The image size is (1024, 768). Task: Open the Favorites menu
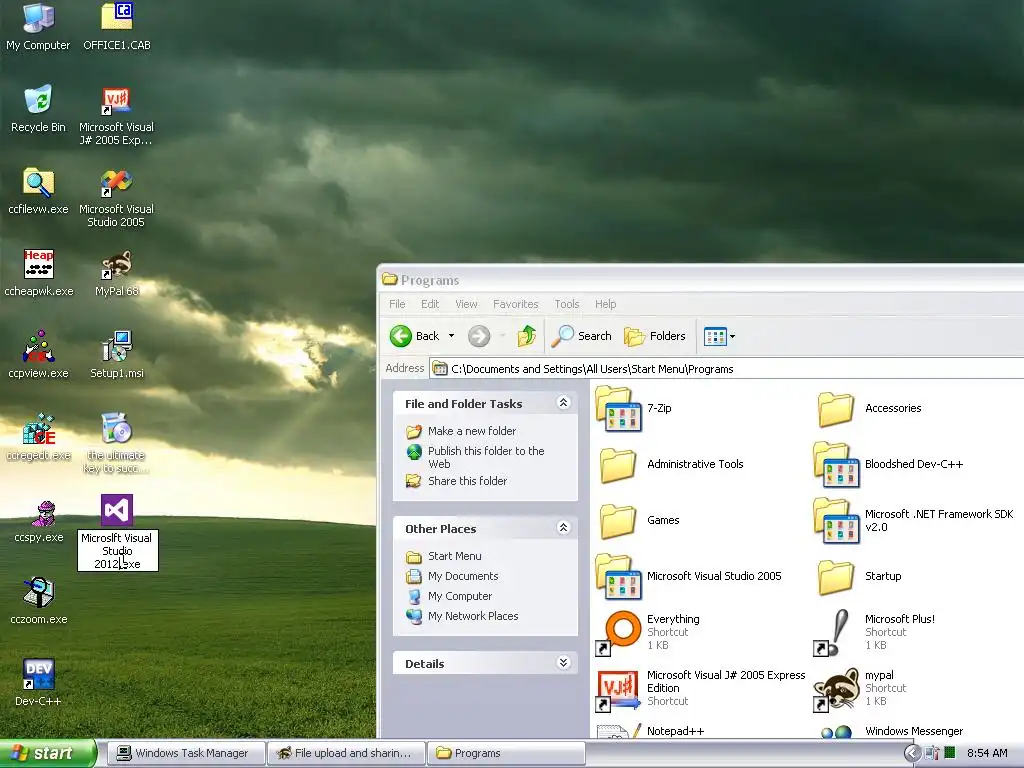515,304
